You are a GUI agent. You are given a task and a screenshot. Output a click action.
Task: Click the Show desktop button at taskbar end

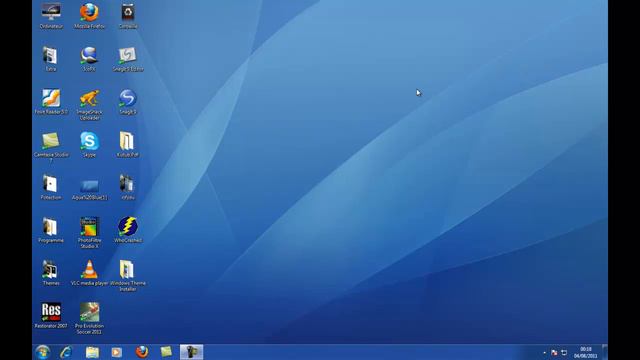(605, 352)
